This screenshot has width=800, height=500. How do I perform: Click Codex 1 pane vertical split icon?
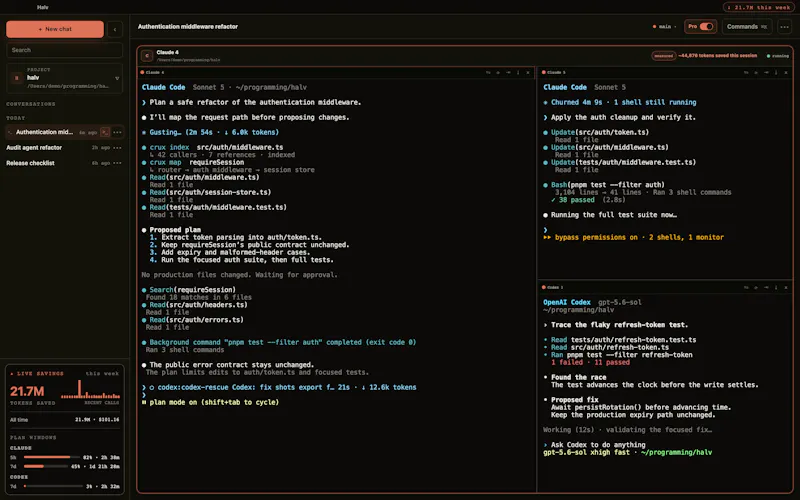click(x=776, y=287)
